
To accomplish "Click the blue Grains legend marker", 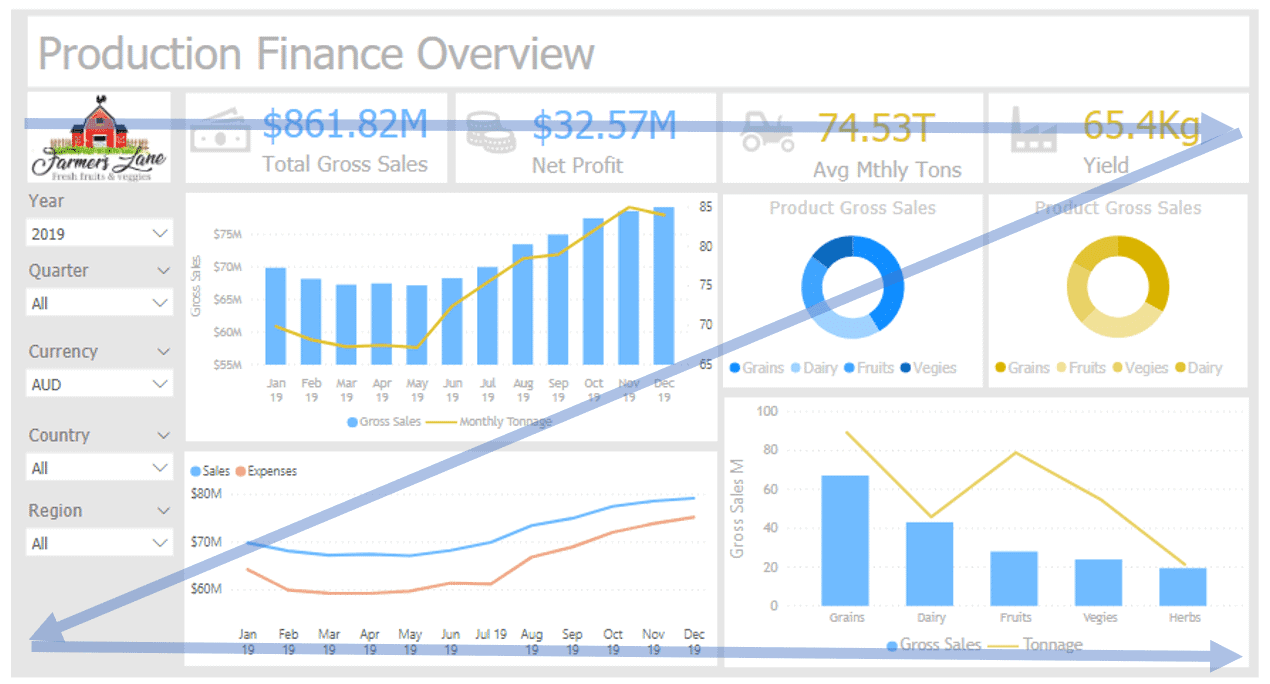I will click(736, 368).
